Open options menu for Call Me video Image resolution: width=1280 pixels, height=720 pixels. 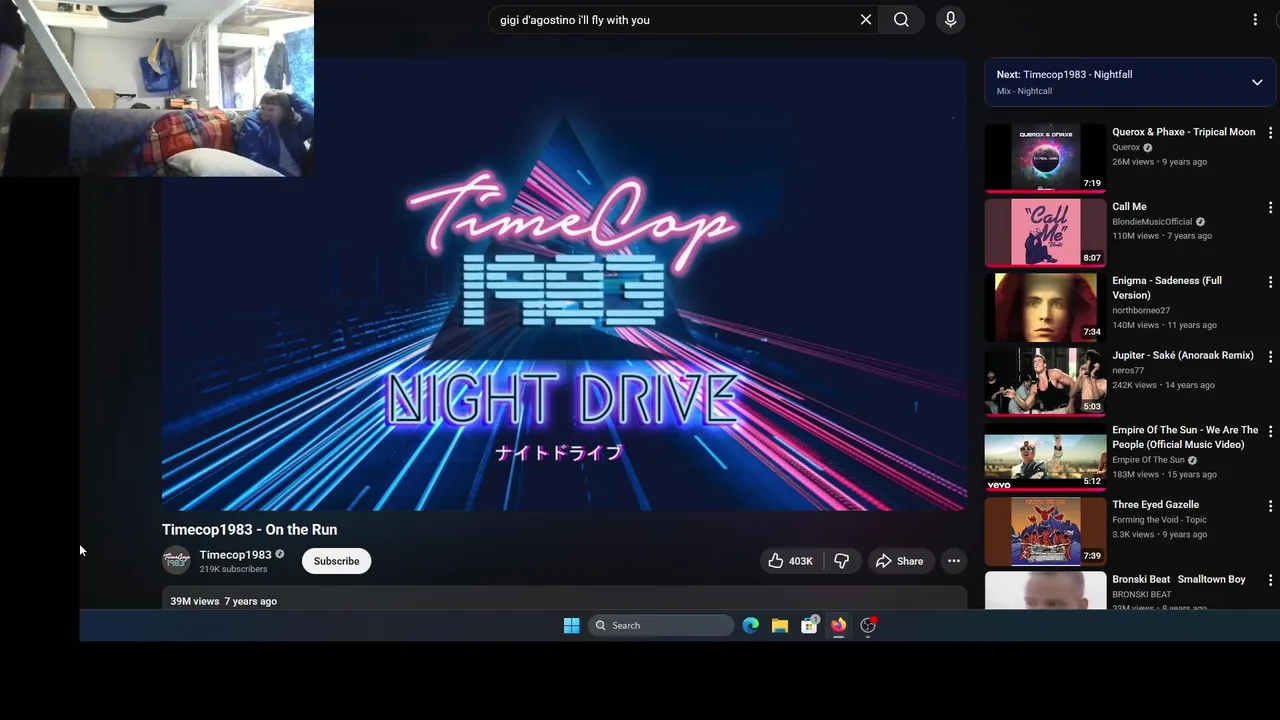(x=1270, y=207)
